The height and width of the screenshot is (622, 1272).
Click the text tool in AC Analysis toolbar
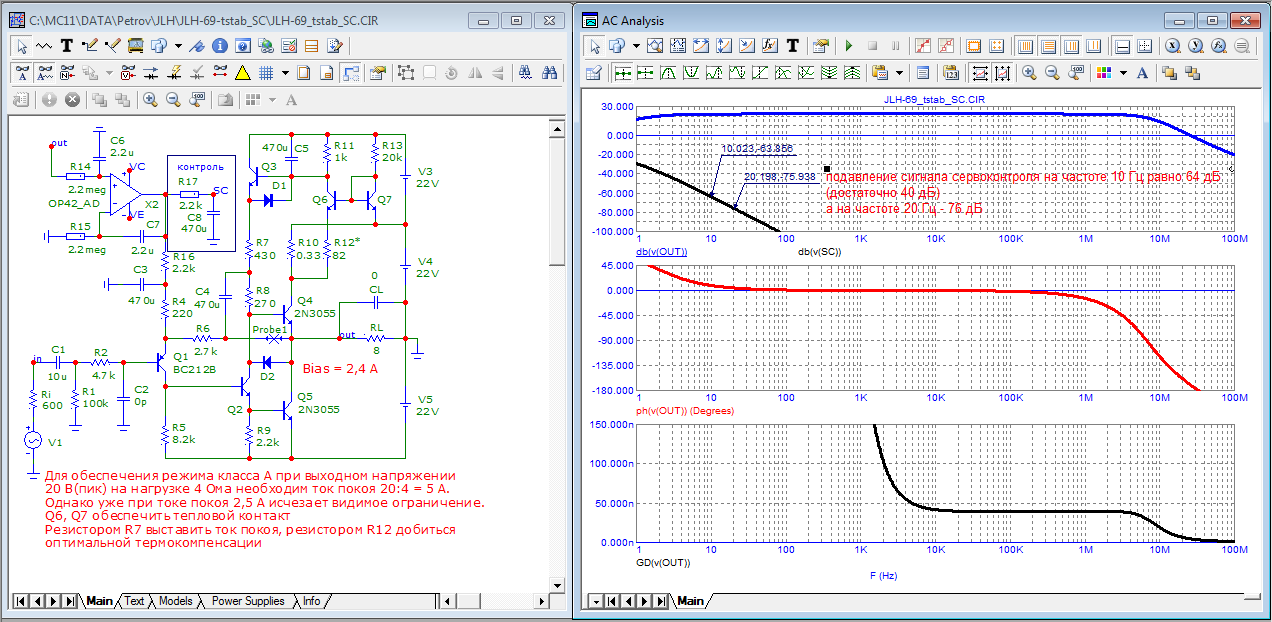793,46
